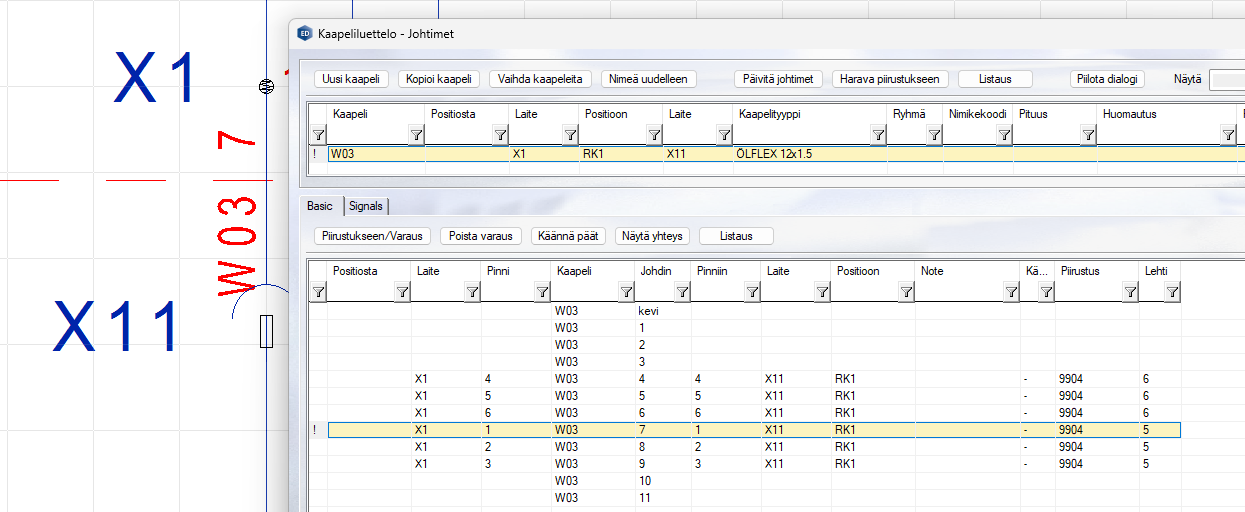Open filter dropdown for Lehti column
Screen dimensions: 1245x512
1171,292
